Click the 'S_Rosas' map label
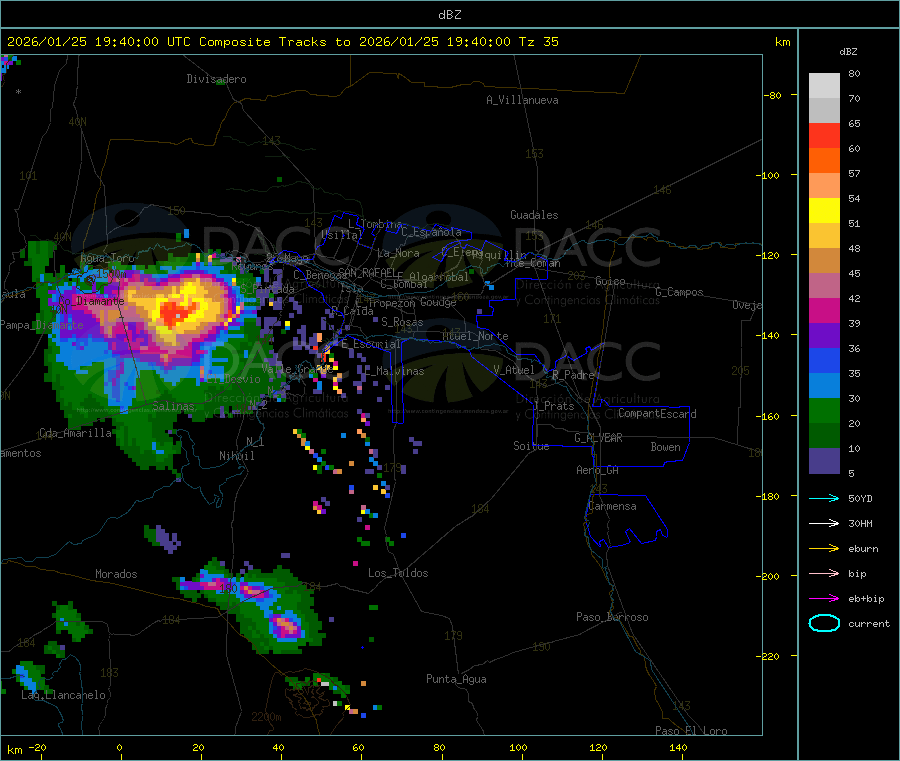Viewport: 900px width, 761px height. click(x=402, y=322)
